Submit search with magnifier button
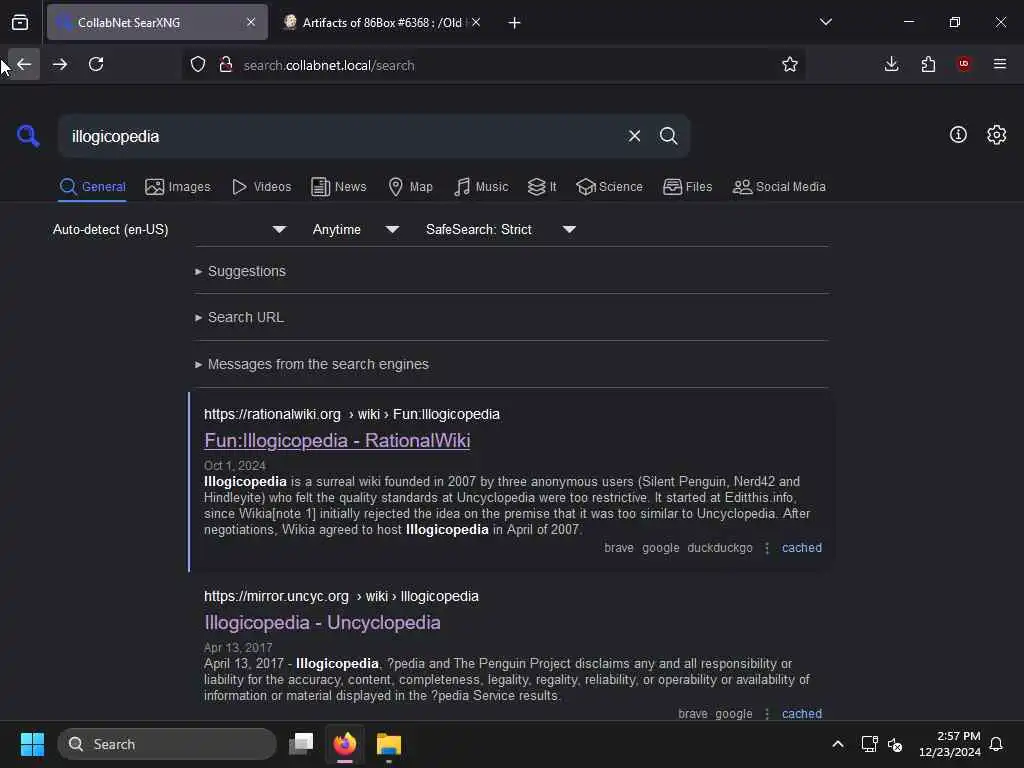1024x768 pixels. 668,136
